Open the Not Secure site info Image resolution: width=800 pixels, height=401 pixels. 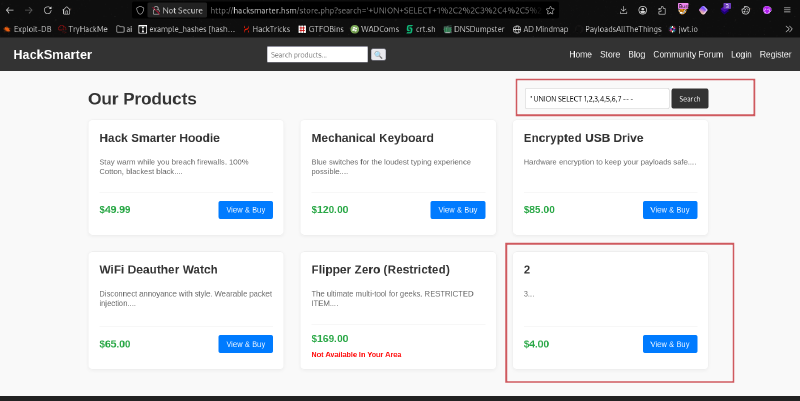[x=177, y=10]
